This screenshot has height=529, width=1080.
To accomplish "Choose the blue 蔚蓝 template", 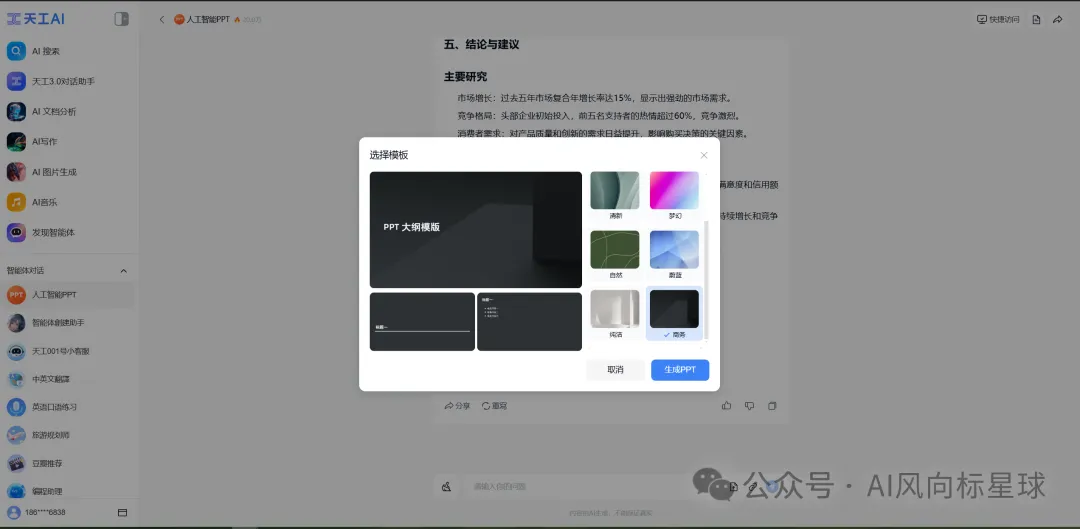I will (x=674, y=254).
